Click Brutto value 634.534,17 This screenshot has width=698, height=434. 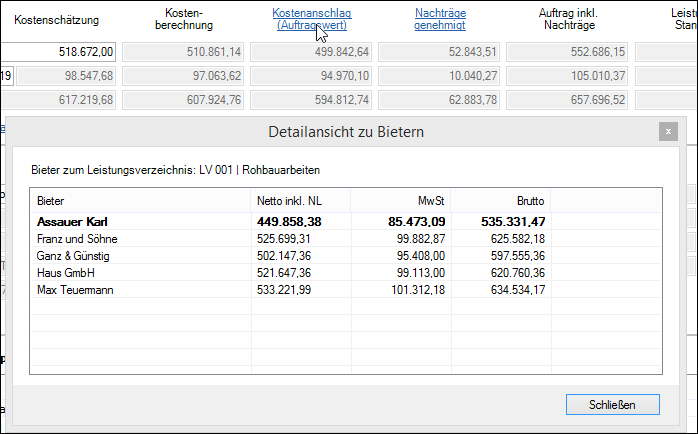tap(518, 290)
